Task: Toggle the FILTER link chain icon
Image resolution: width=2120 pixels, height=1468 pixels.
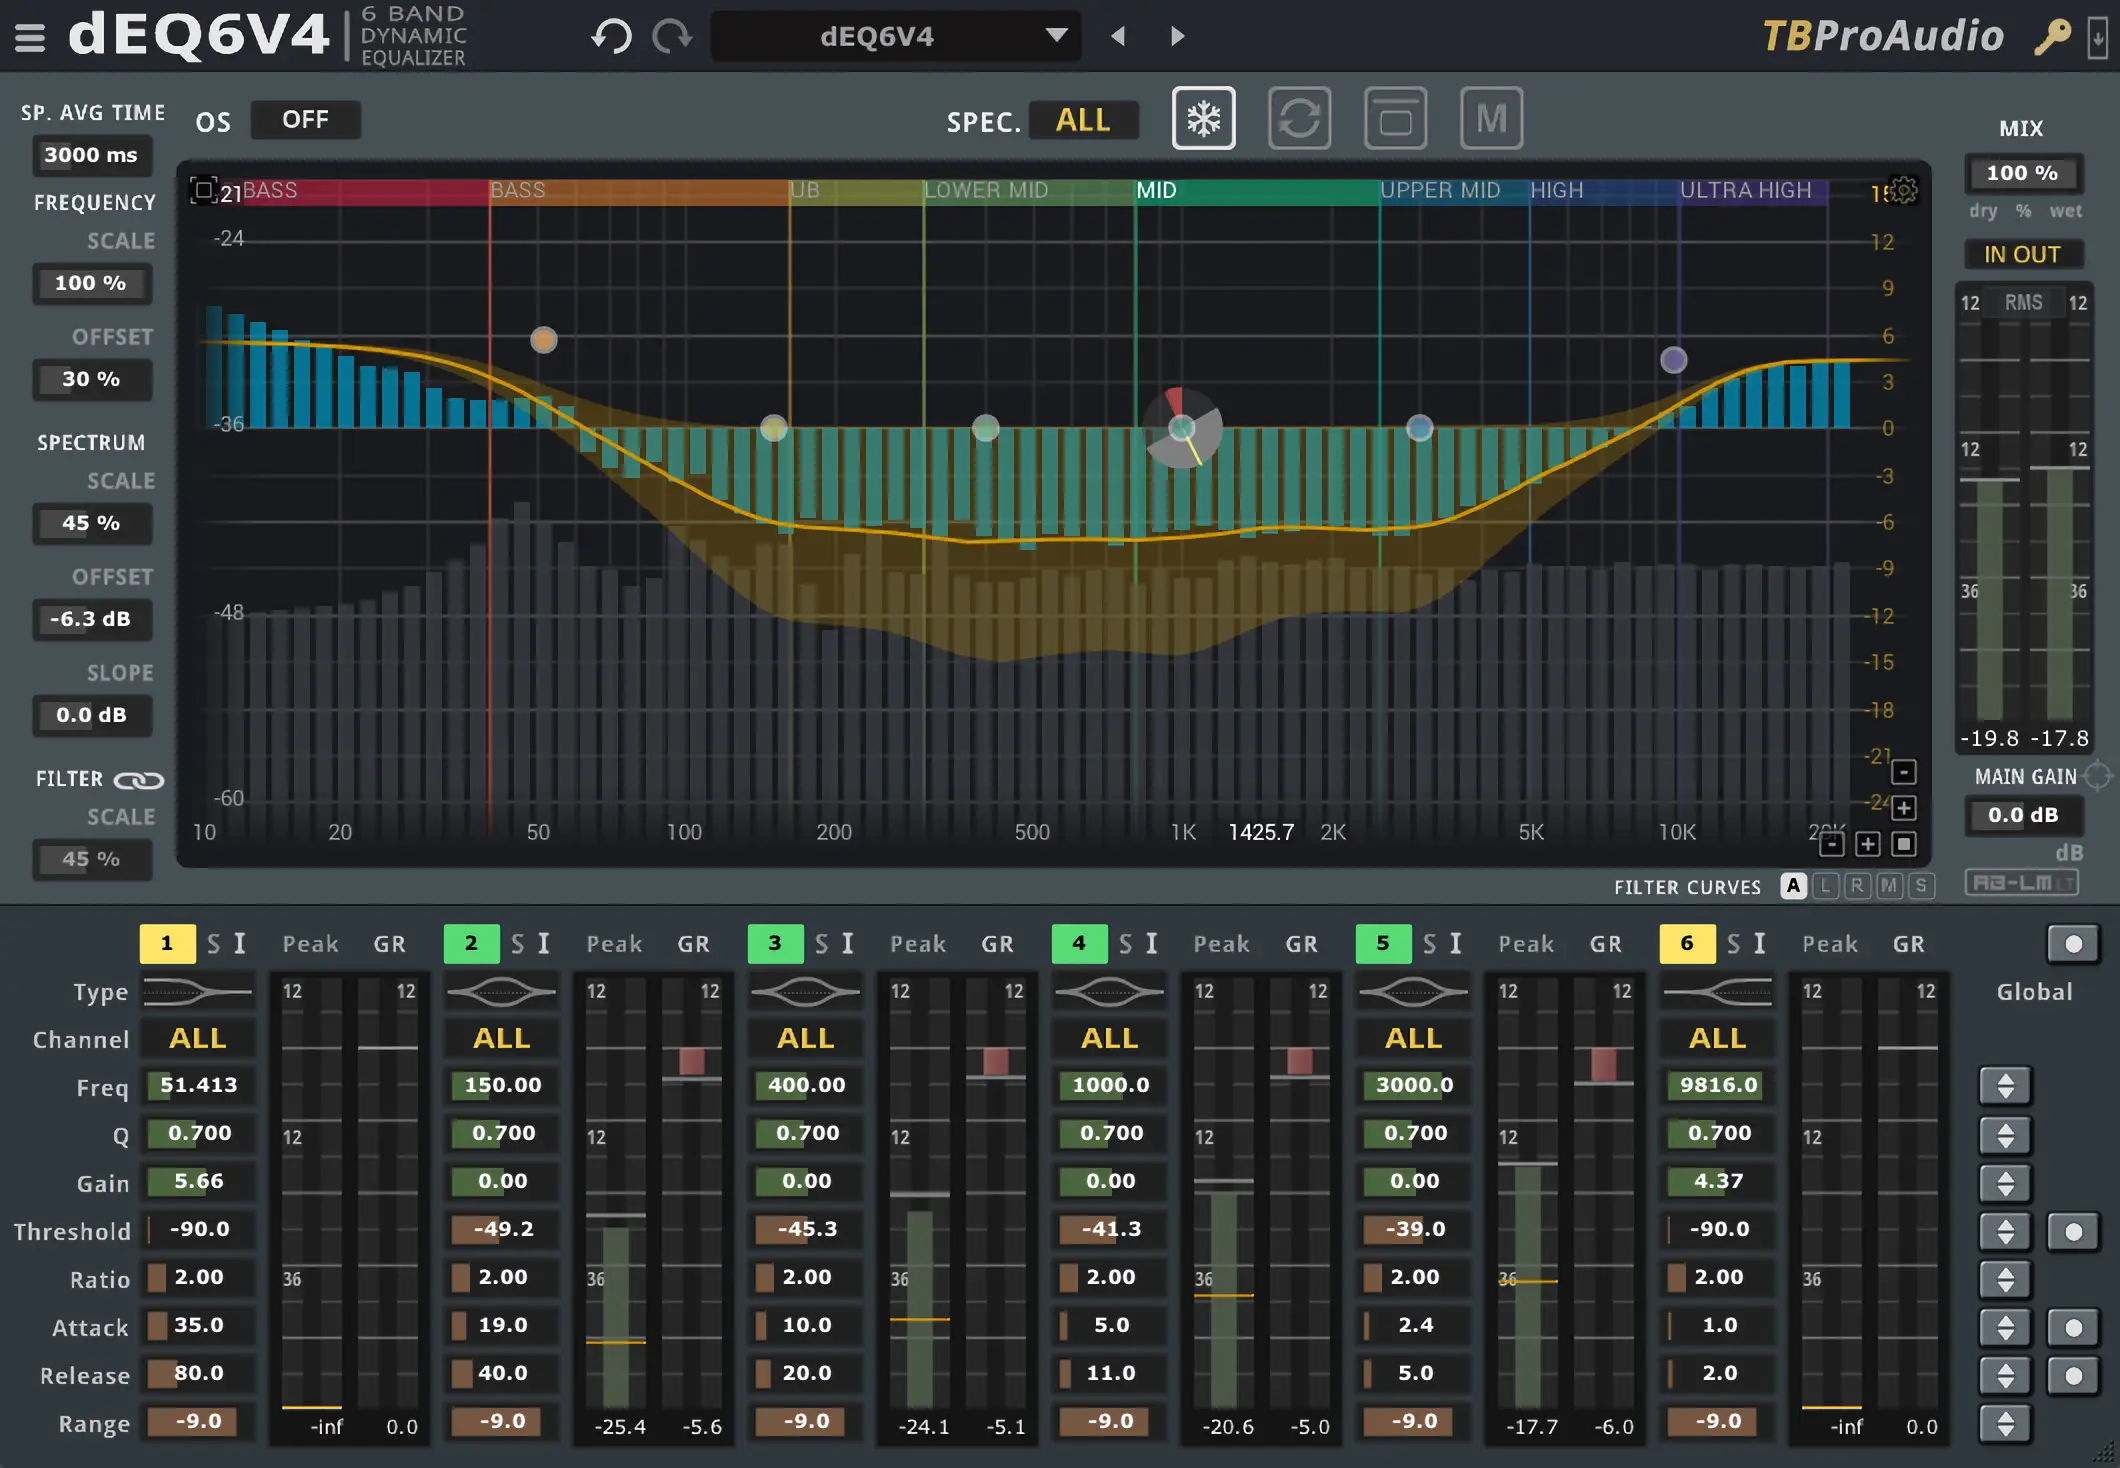Action: [138, 780]
